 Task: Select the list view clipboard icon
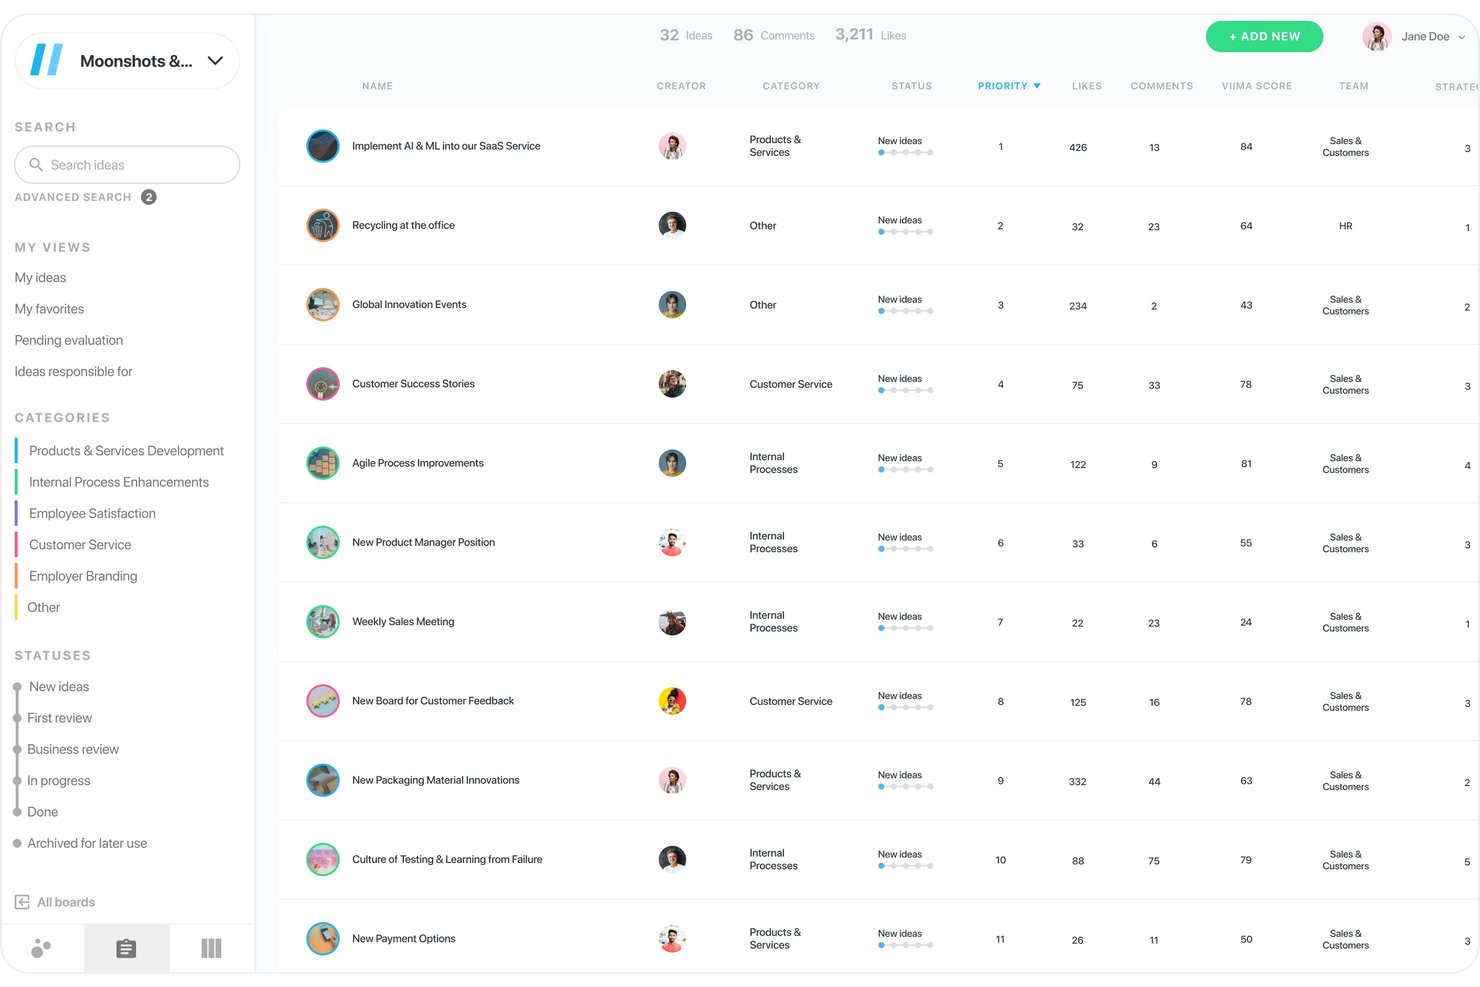click(x=126, y=948)
